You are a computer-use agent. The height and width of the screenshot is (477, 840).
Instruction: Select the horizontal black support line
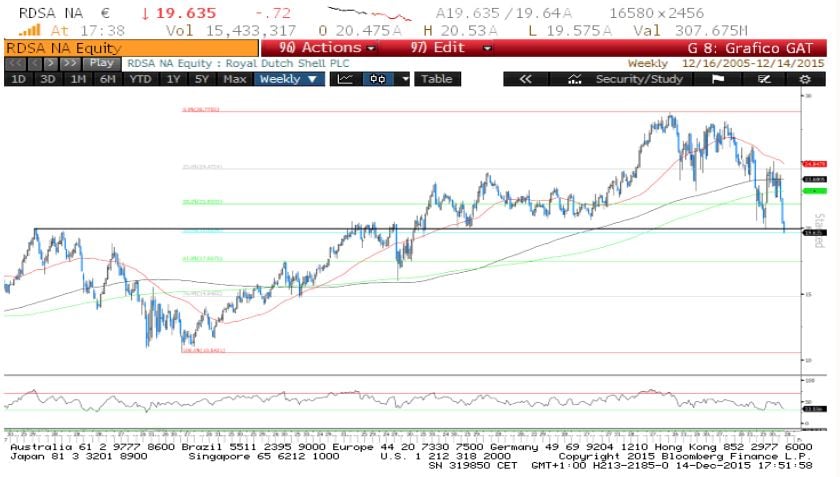pos(418,229)
